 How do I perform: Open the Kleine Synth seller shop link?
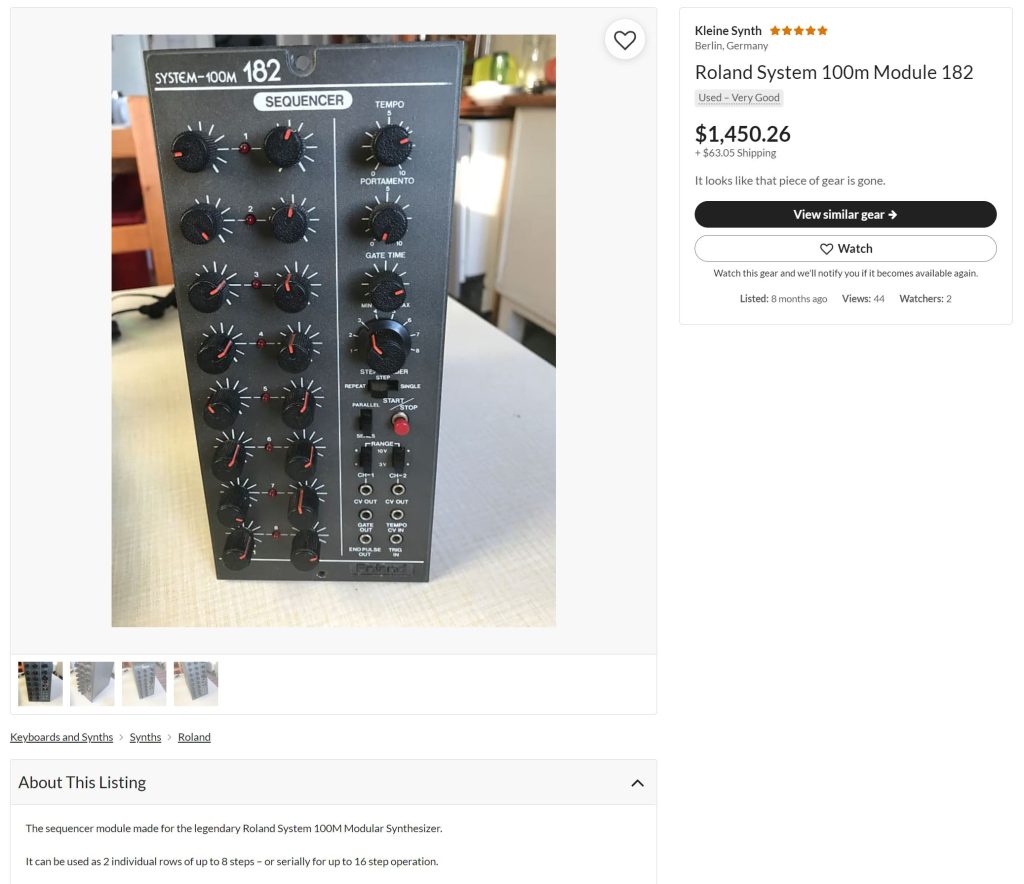click(728, 31)
